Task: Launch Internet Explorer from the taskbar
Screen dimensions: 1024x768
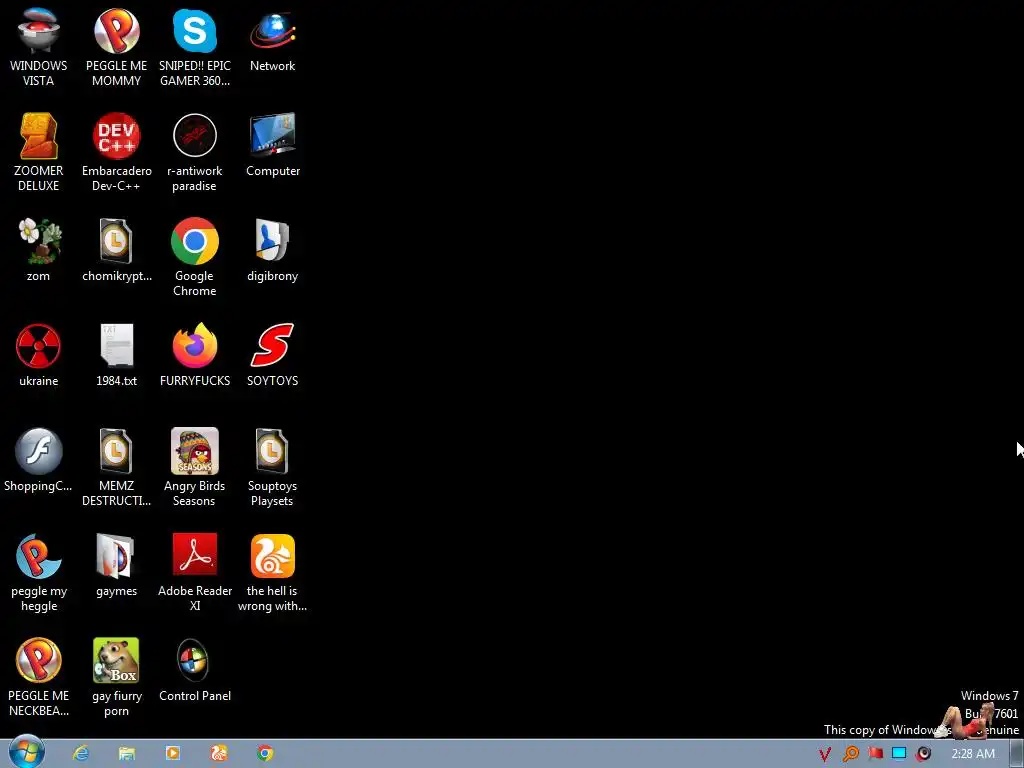Action: (x=81, y=754)
